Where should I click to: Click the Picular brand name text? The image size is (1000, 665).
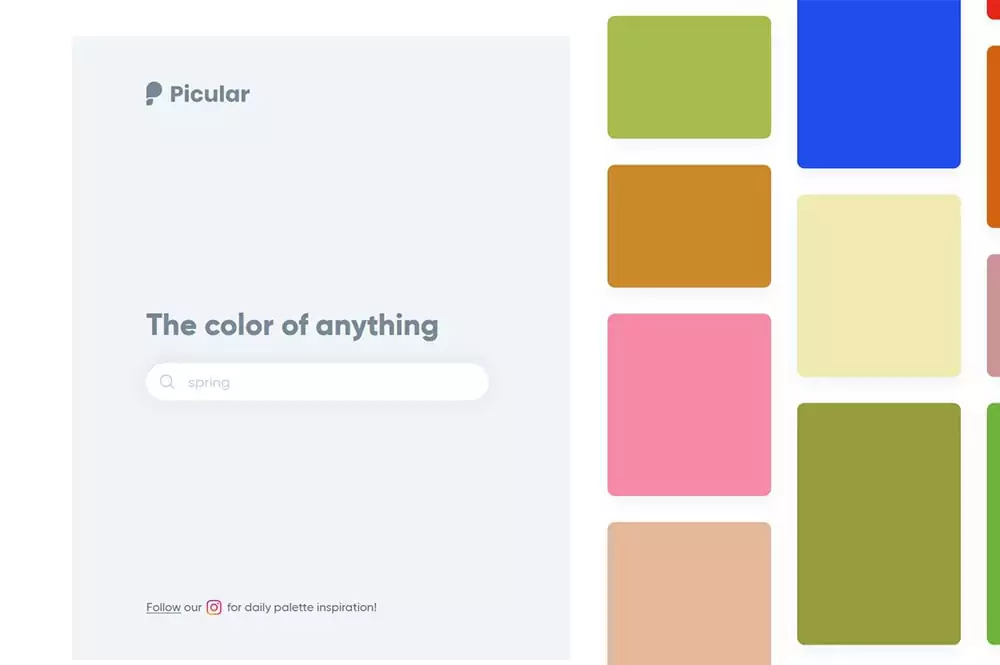(210, 94)
